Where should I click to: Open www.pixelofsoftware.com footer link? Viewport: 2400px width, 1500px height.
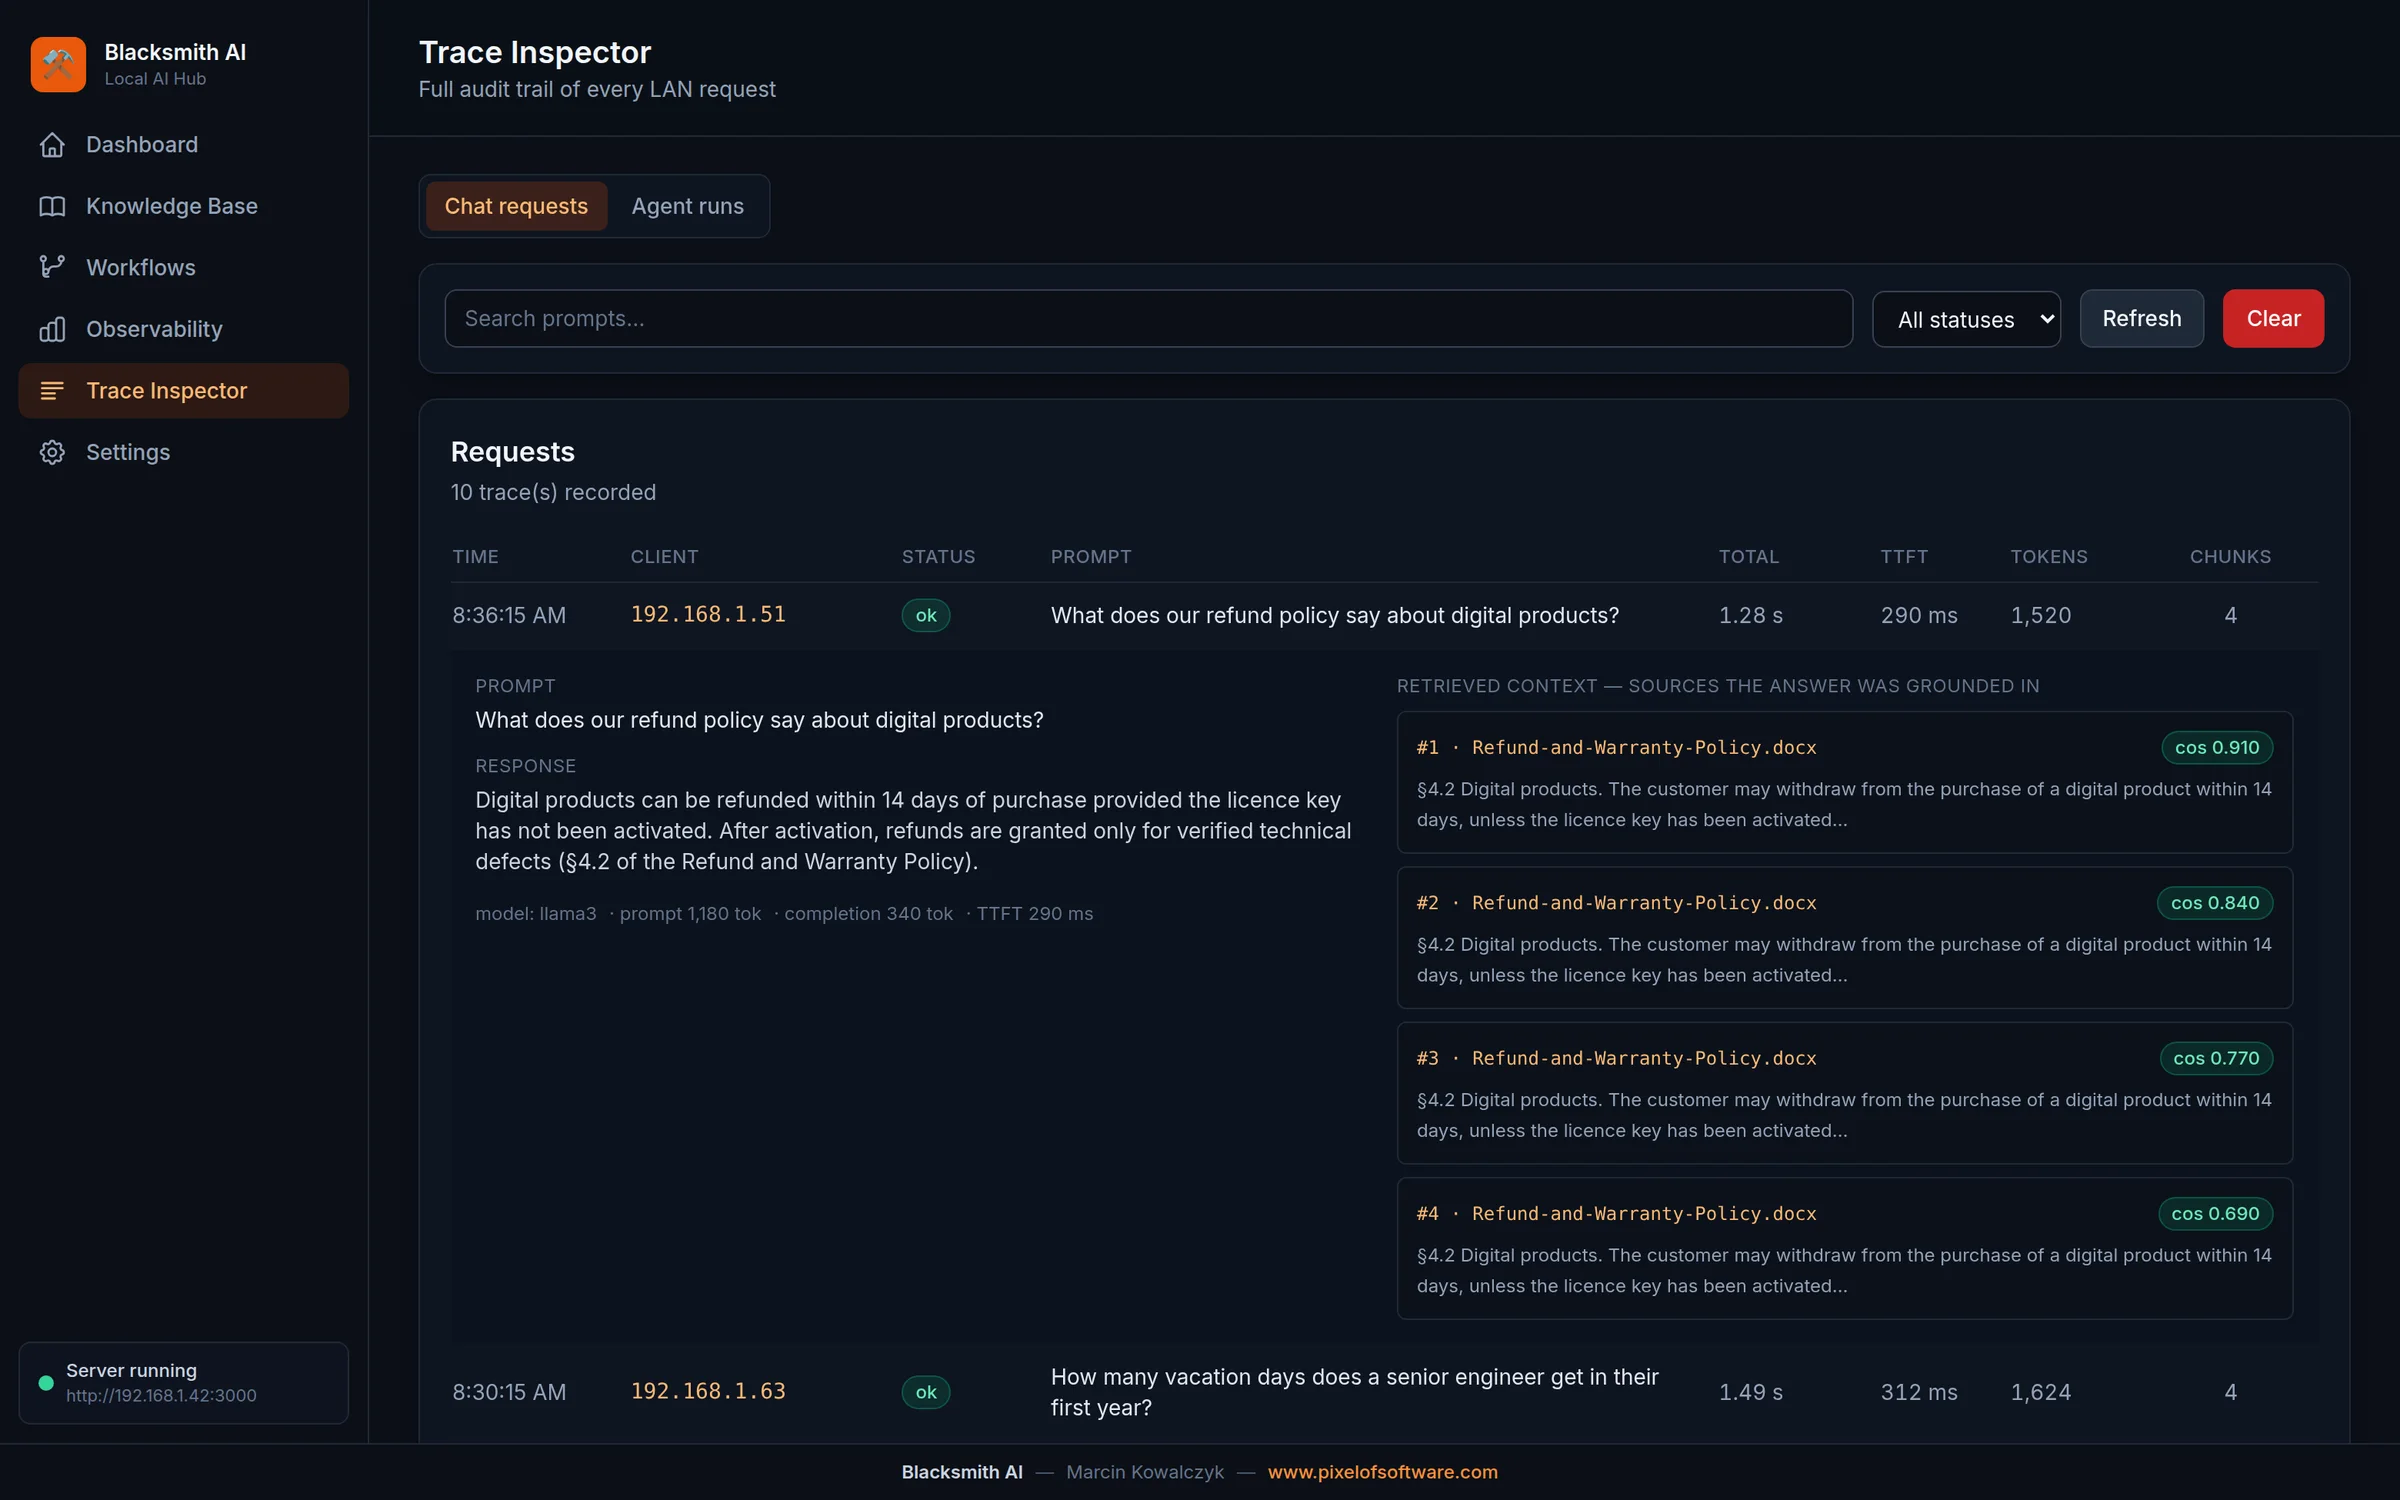[1383, 1472]
